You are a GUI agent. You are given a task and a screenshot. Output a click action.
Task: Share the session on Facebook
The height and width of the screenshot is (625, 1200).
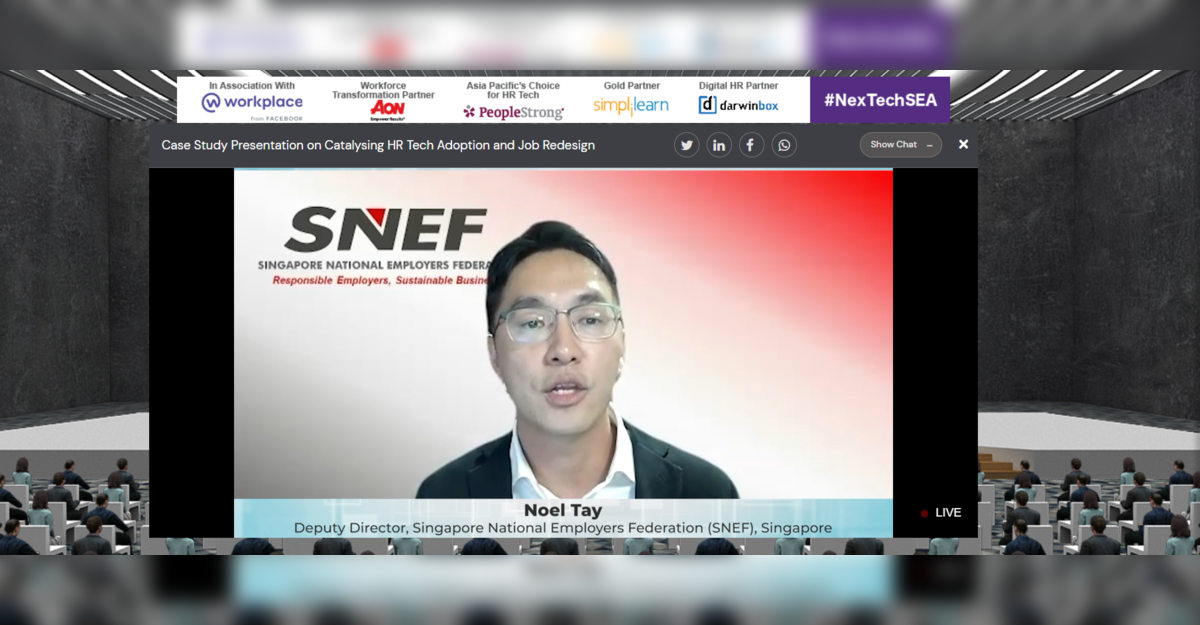point(751,145)
